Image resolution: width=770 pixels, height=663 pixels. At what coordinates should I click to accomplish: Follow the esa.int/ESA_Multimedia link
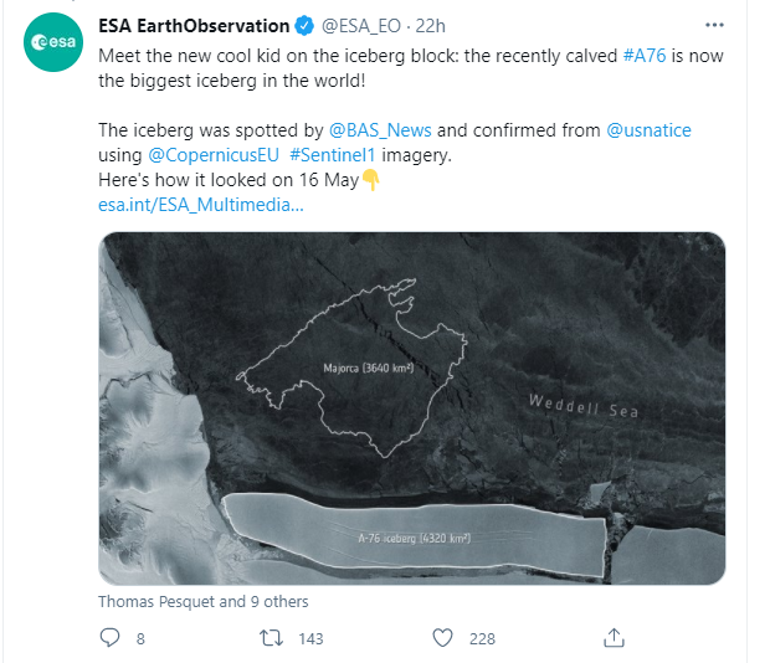tap(201, 205)
